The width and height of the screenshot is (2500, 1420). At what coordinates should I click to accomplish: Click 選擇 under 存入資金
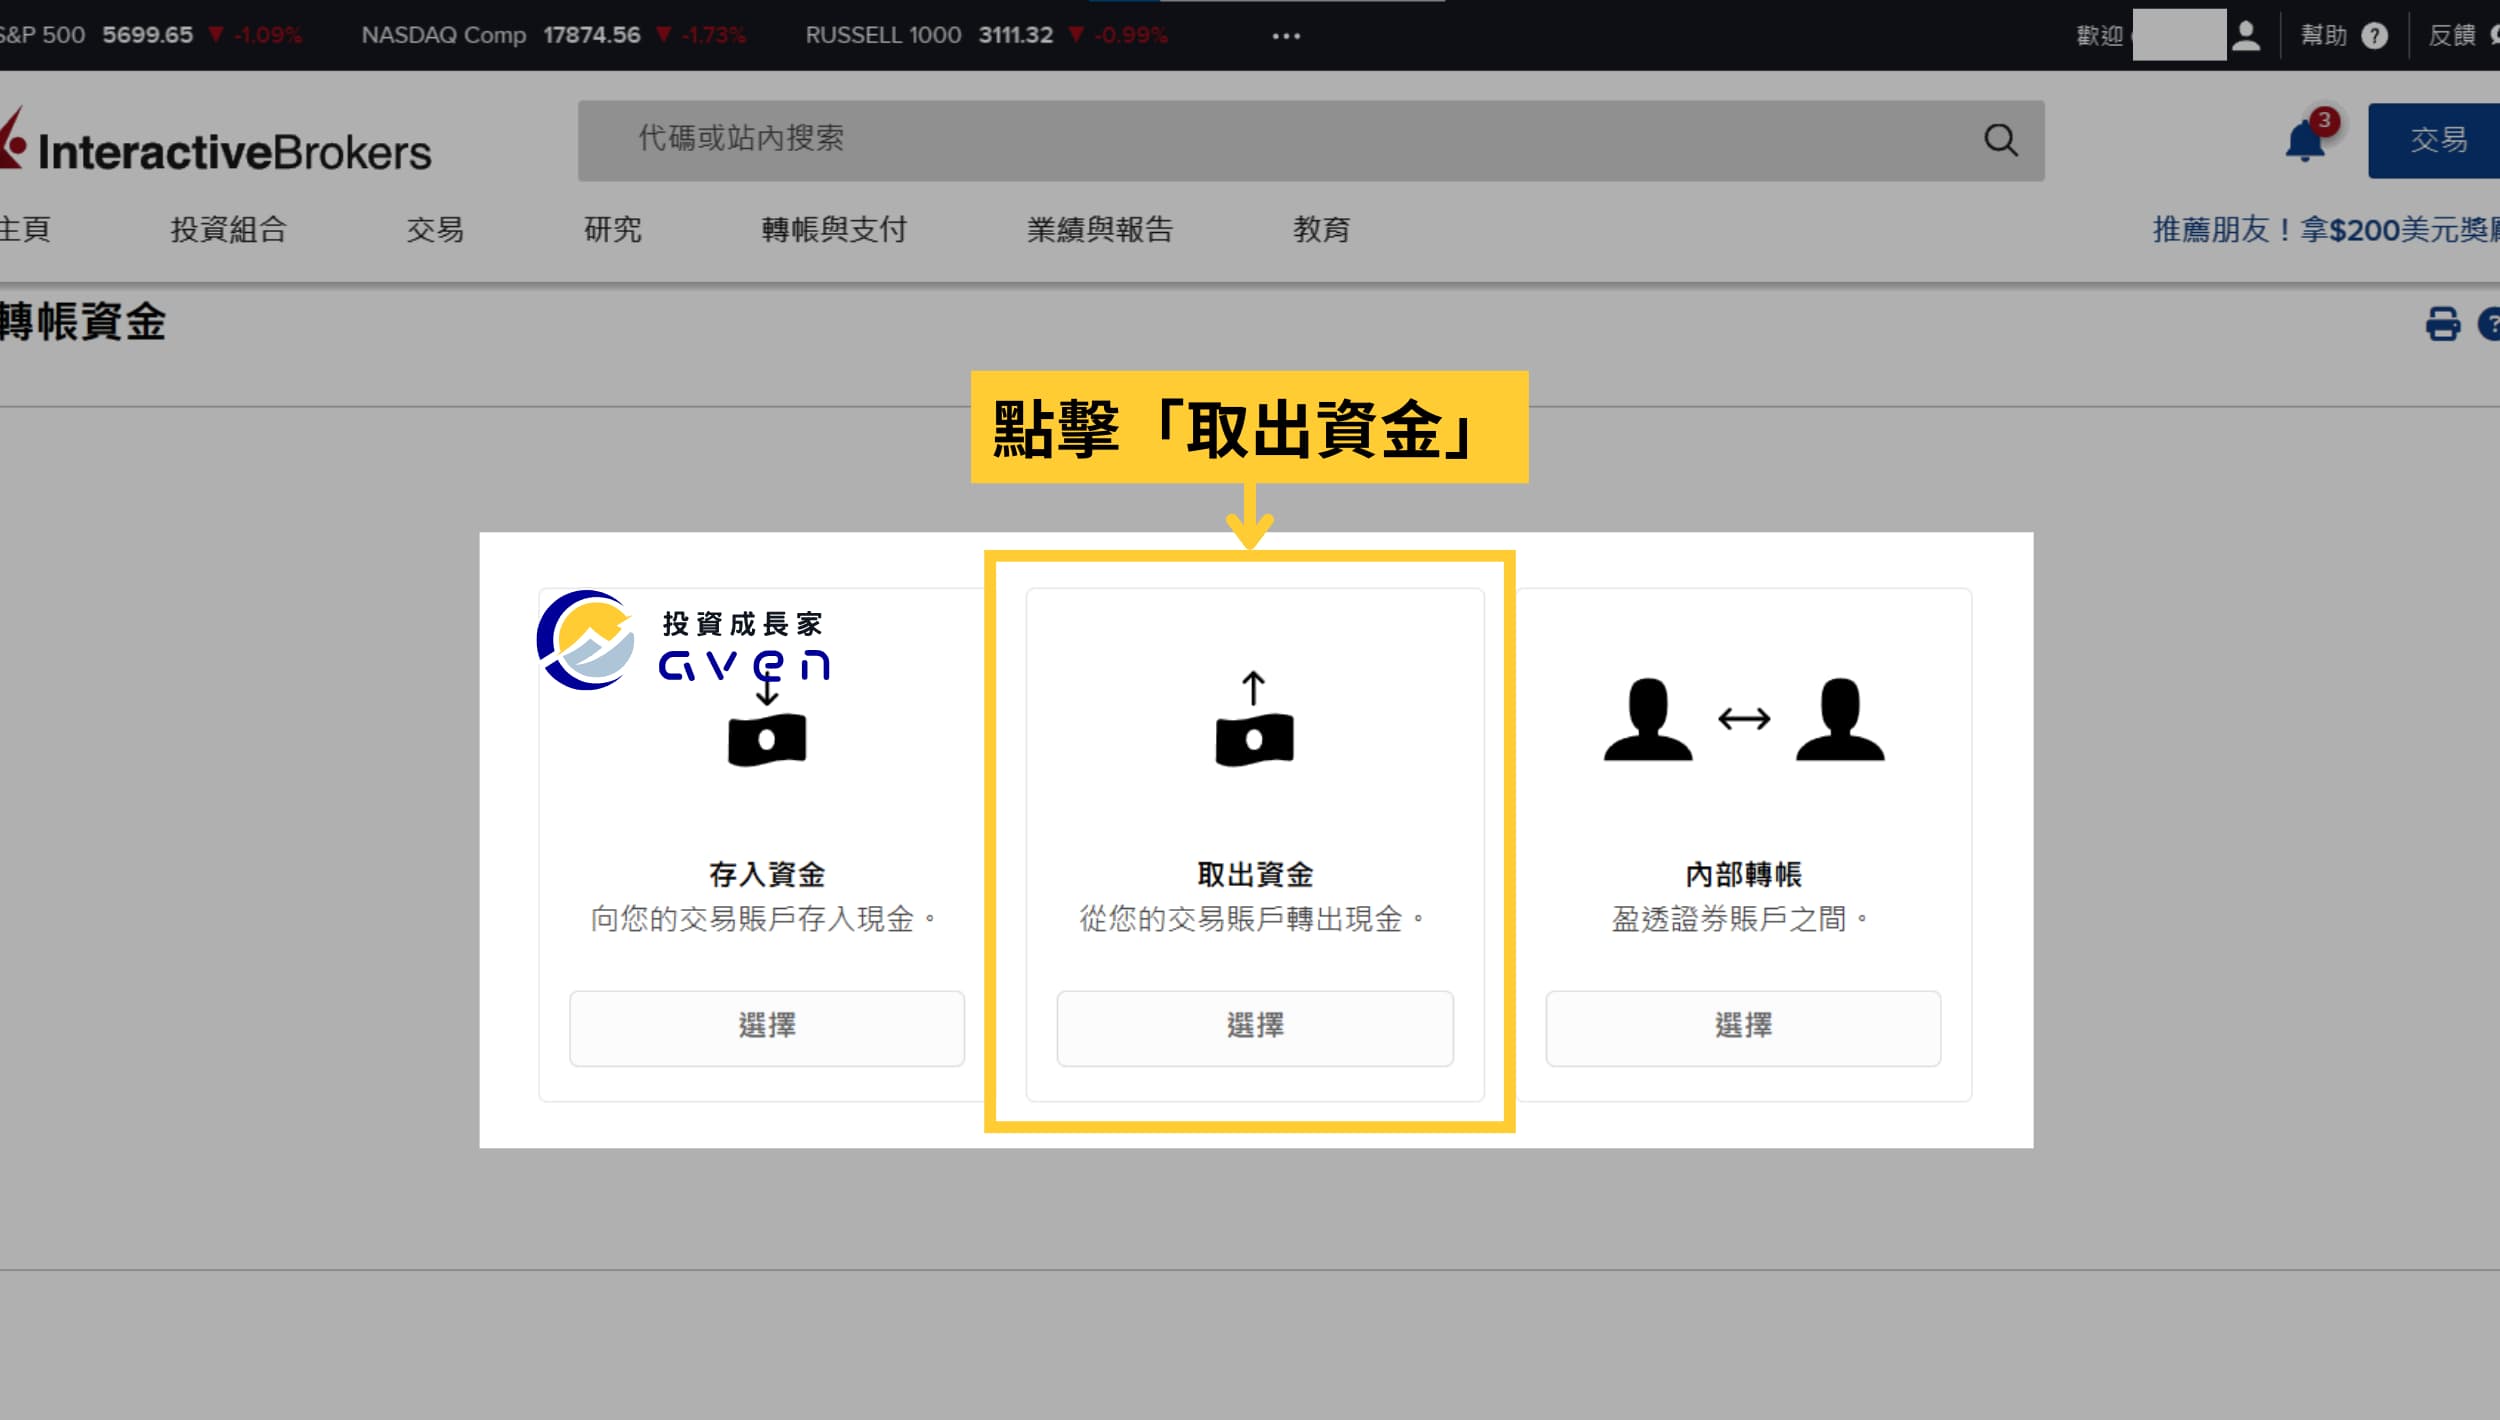tap(767, 1028)
